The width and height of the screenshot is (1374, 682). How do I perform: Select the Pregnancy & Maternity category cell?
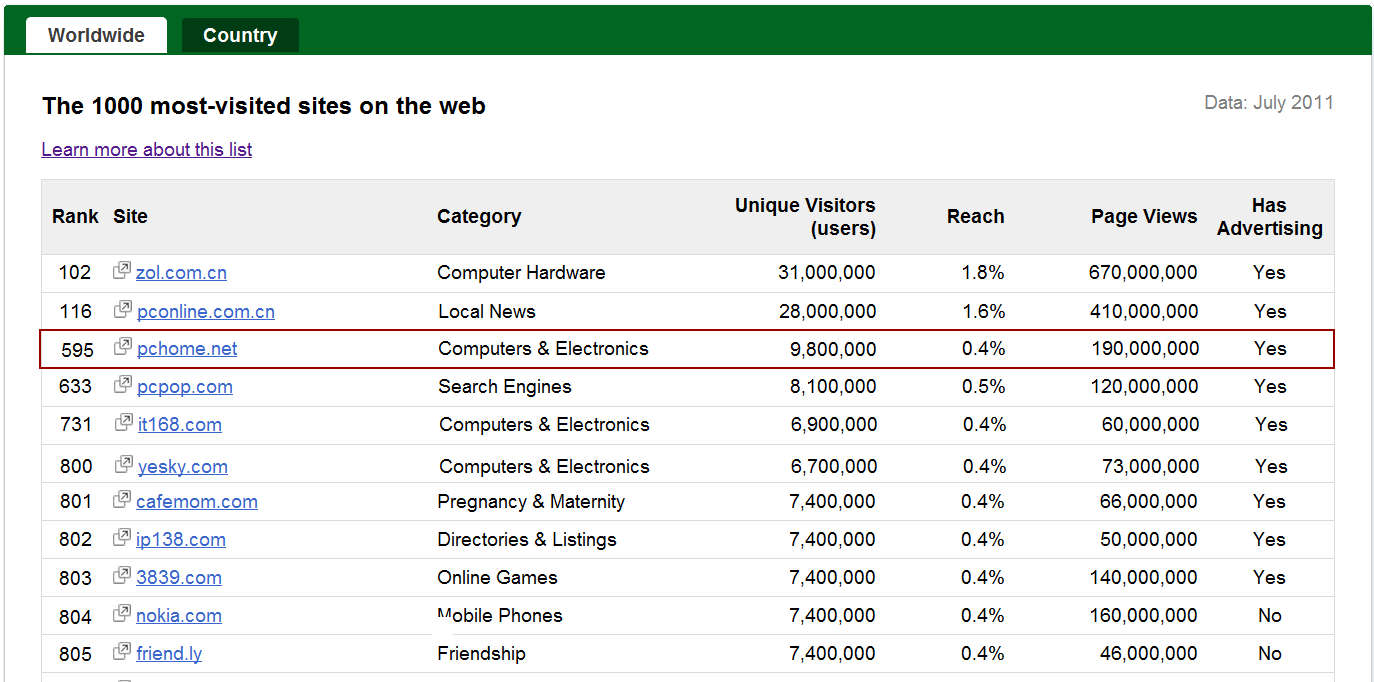click(x=531, y=502)
